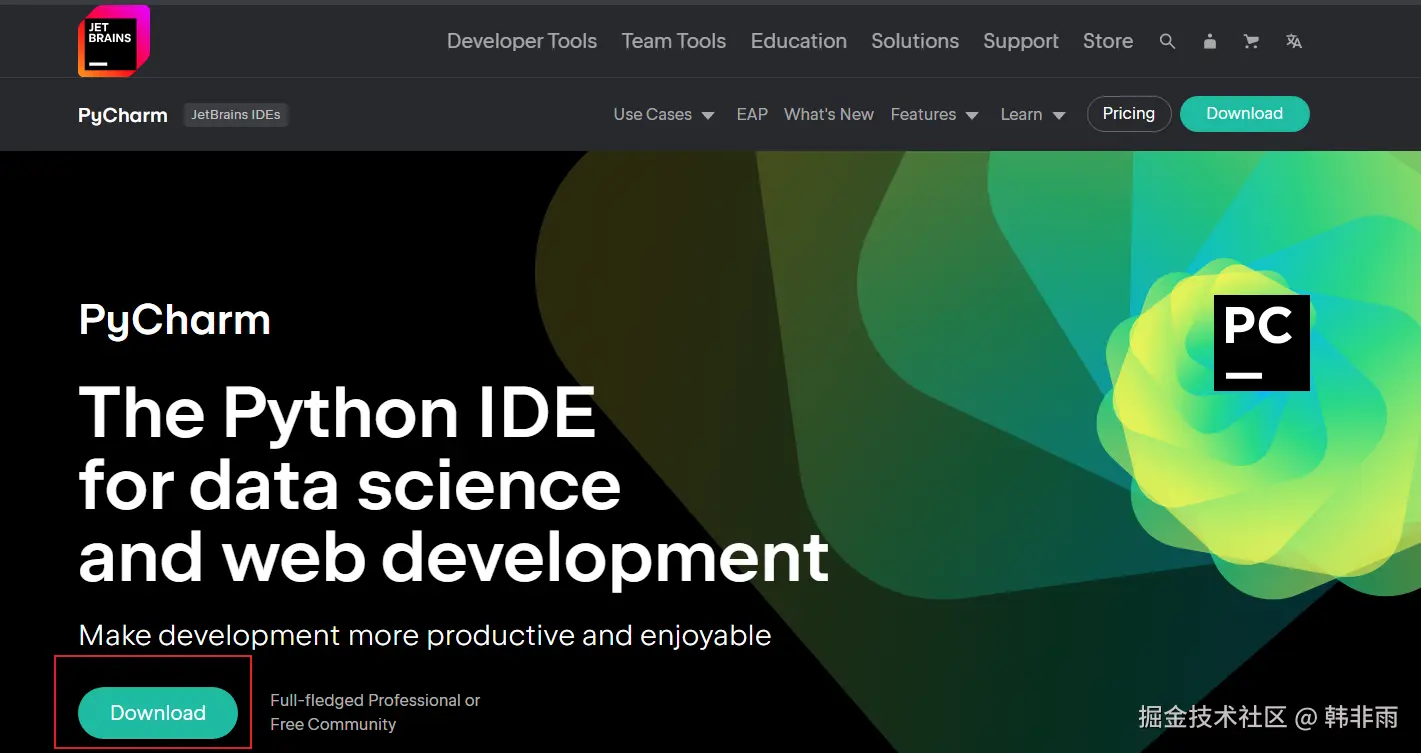Open Education menu
The width and height of the screenshot is (1421, 753).
(x=799, y=41)
